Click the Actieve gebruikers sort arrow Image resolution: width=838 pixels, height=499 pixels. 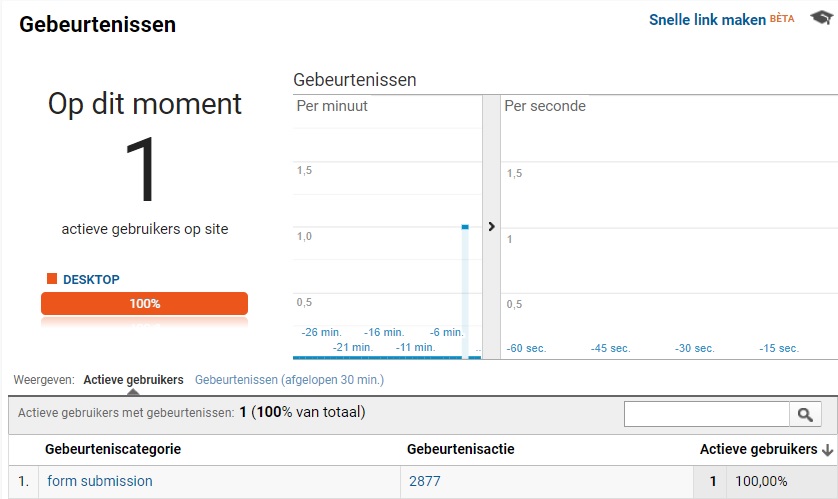[827, 450]
